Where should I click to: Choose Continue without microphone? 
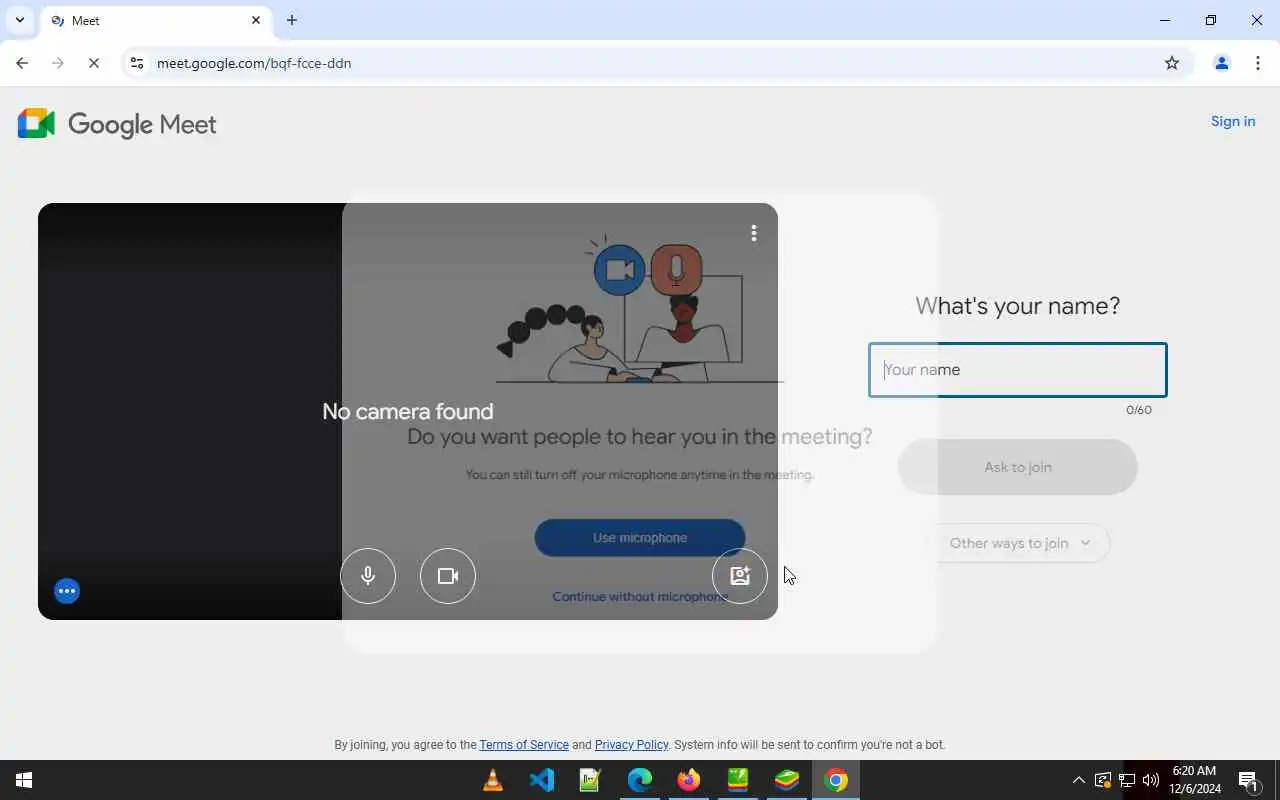coord(640,597)
